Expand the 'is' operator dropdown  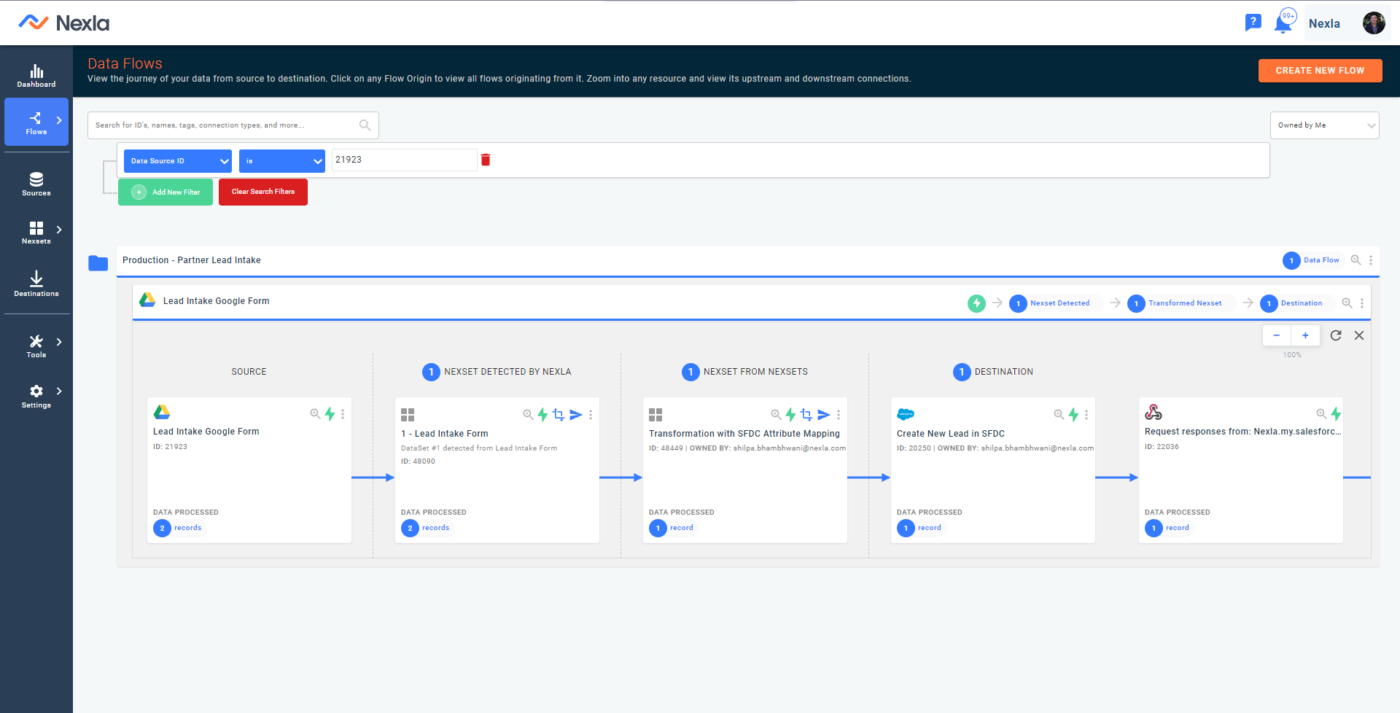[x=282, y=160]
